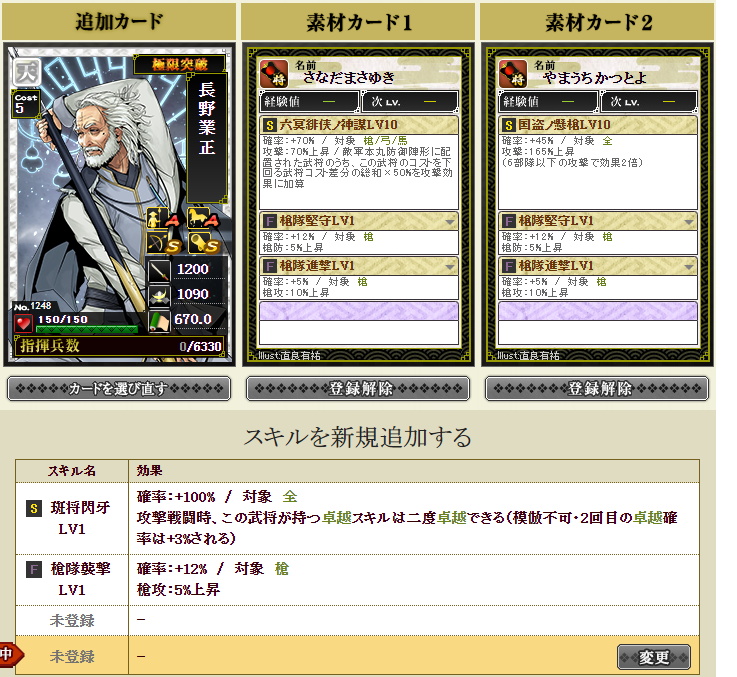Click the heart HP icon
The height and width of the screenshot is (677, 737).
[x=23, y=323]
